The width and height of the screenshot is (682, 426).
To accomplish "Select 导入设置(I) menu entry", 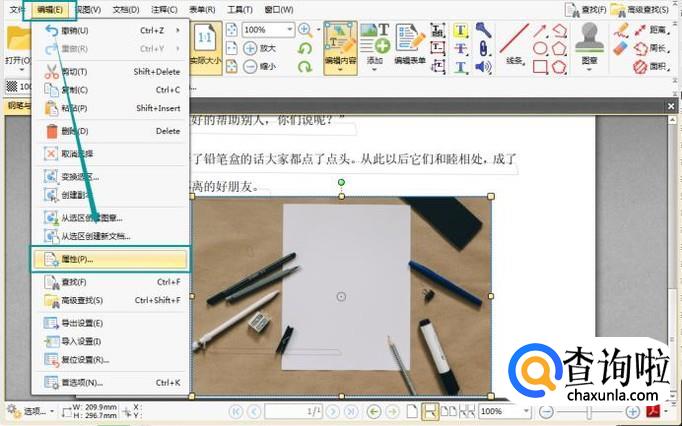I will [x=111, y=341].
